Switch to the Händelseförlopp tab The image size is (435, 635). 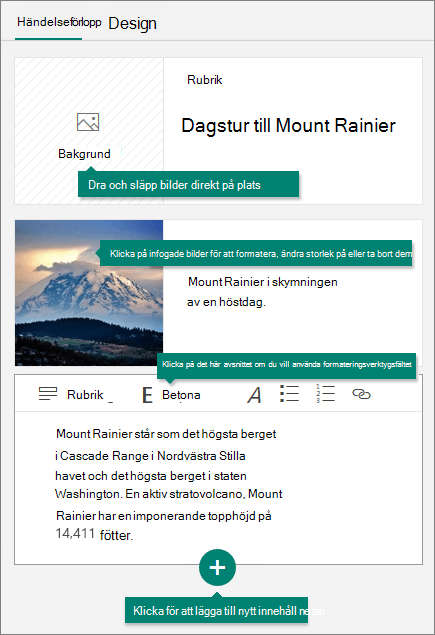[59, 22]
